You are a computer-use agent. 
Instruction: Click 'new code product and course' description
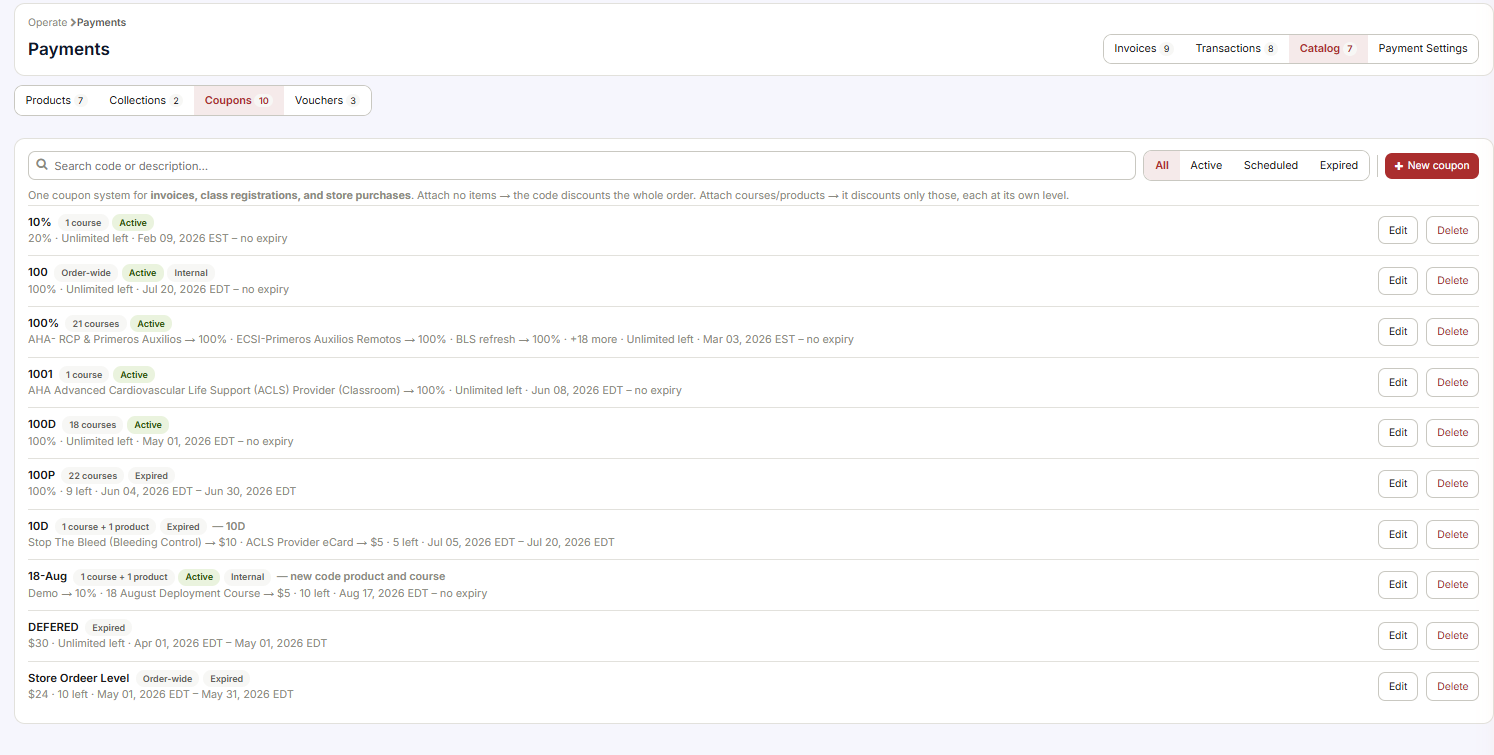368,576
